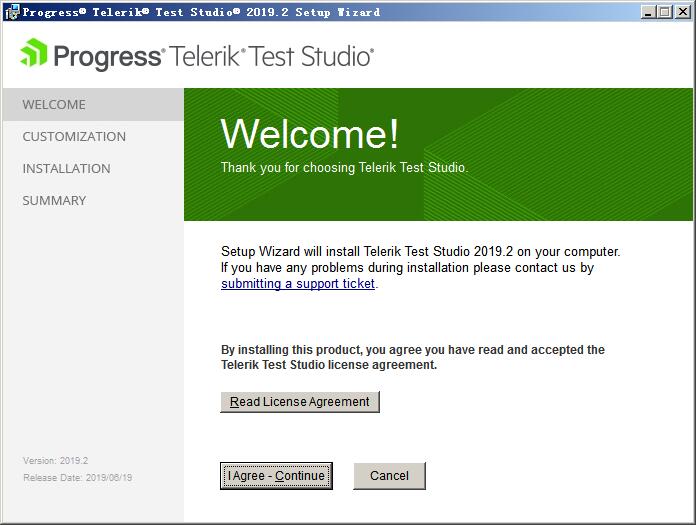696x525 pixels.
Task: Minimize the Setup Wizard window
Action: (648, 12)
